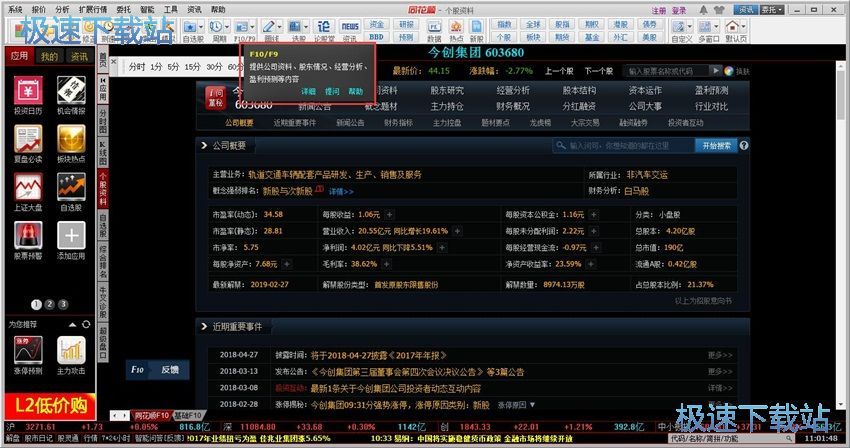Click the F10/F9 toolbar icon

coord(241,27)
